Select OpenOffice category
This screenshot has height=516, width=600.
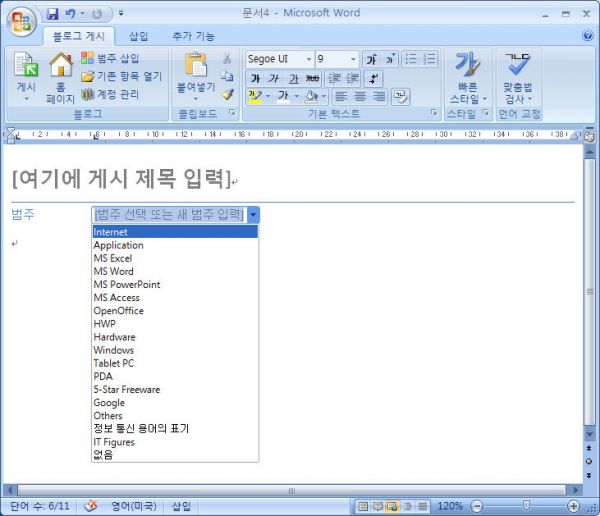(175, 310)
